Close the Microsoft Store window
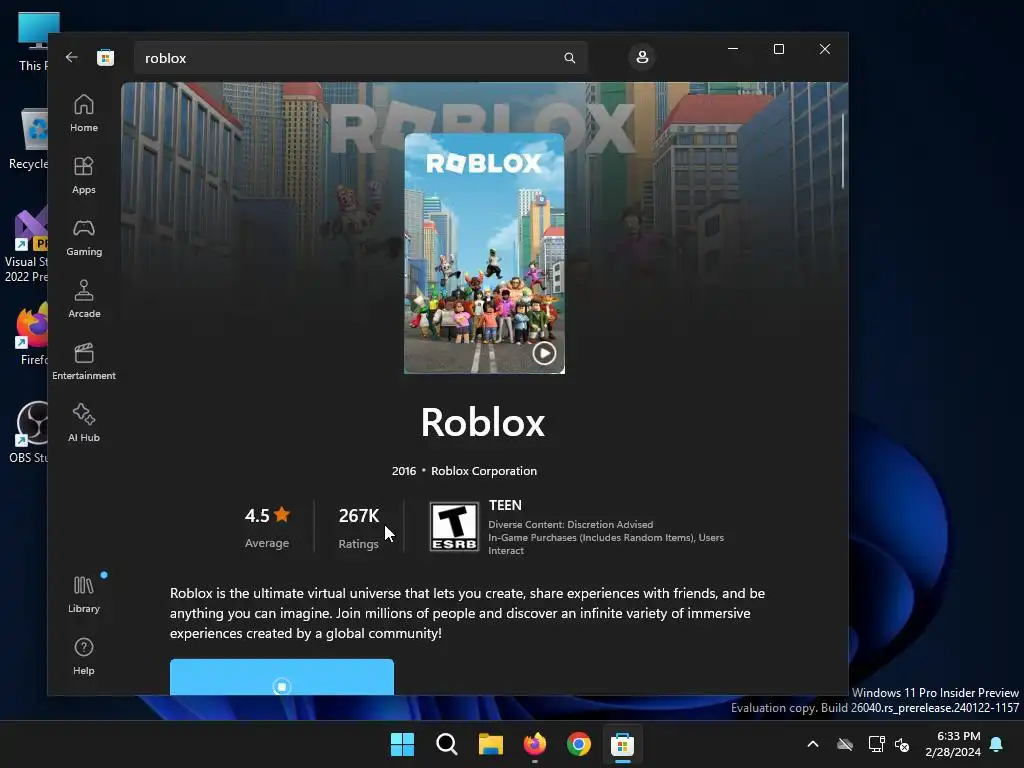The image size is (1024, 768). click(825, 49)
